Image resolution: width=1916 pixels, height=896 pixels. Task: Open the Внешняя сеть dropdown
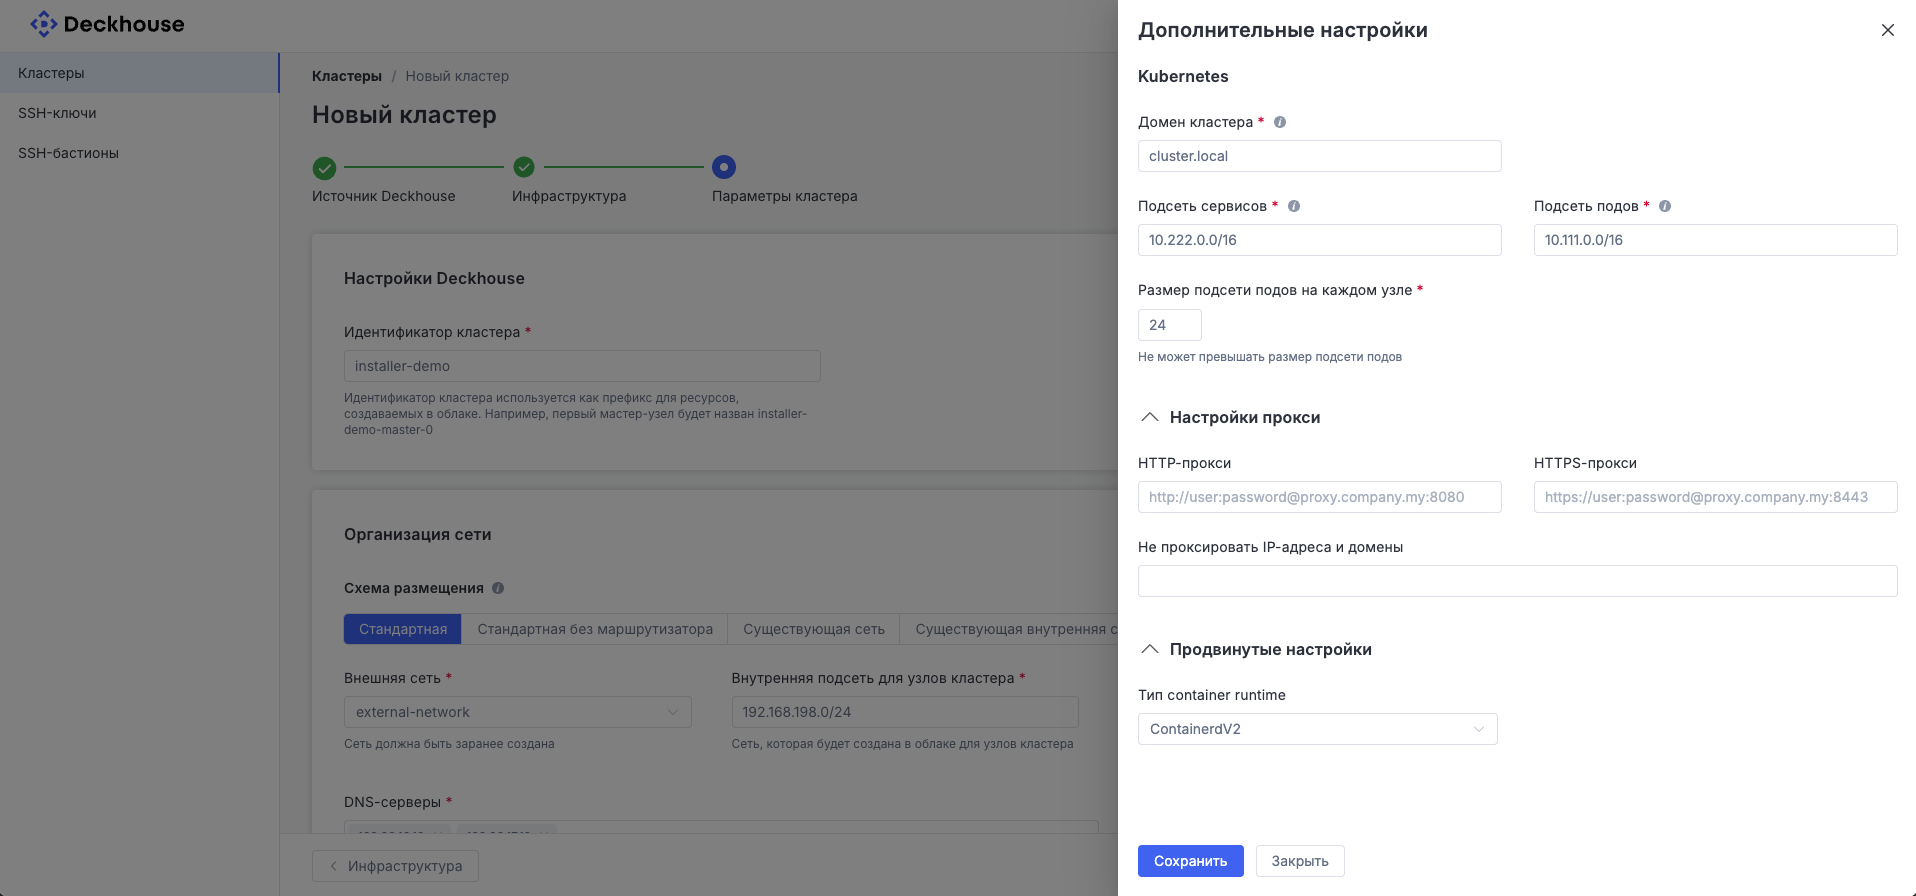517,712
